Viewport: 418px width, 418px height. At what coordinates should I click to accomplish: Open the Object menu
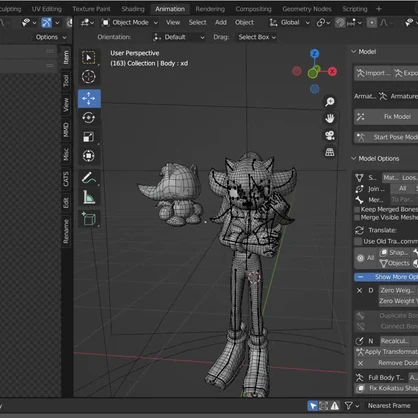click(244, 23)
